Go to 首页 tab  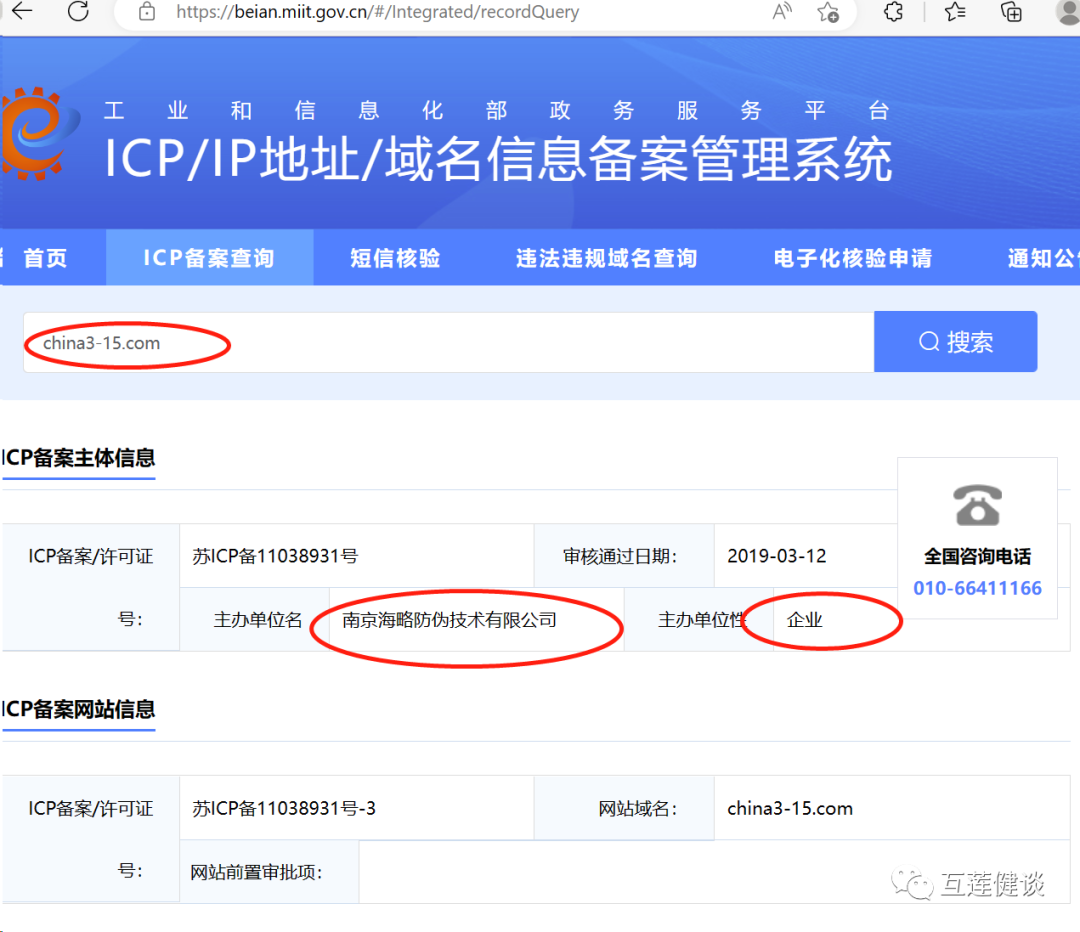pos(45,258)
